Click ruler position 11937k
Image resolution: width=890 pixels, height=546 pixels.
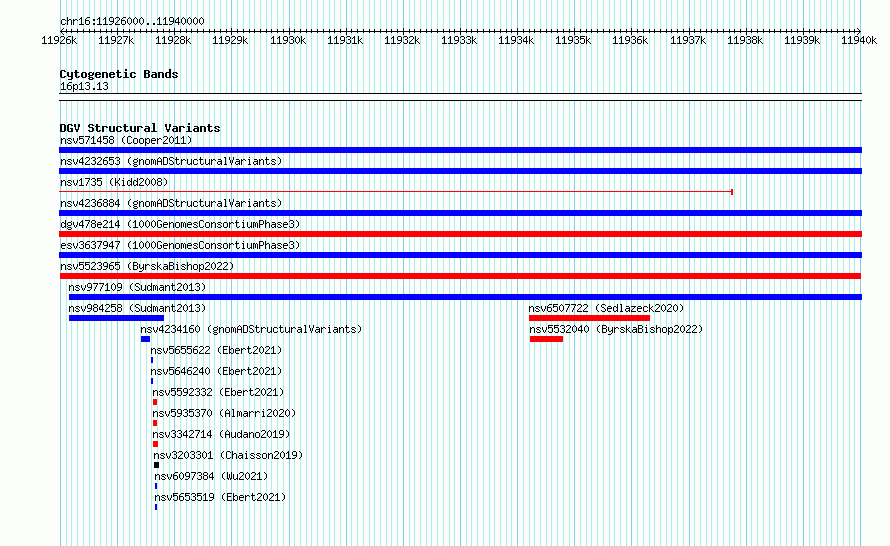pyautogui.click(x=688, y=40)
